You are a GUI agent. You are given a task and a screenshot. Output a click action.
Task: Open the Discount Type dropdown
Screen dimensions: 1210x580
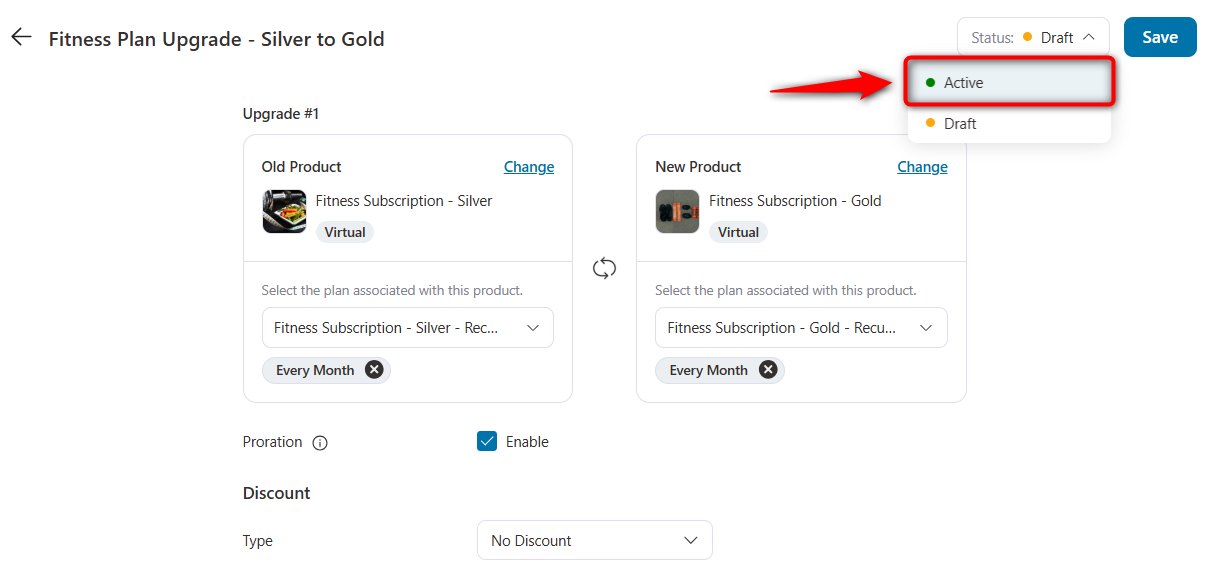tap(594, 539)
